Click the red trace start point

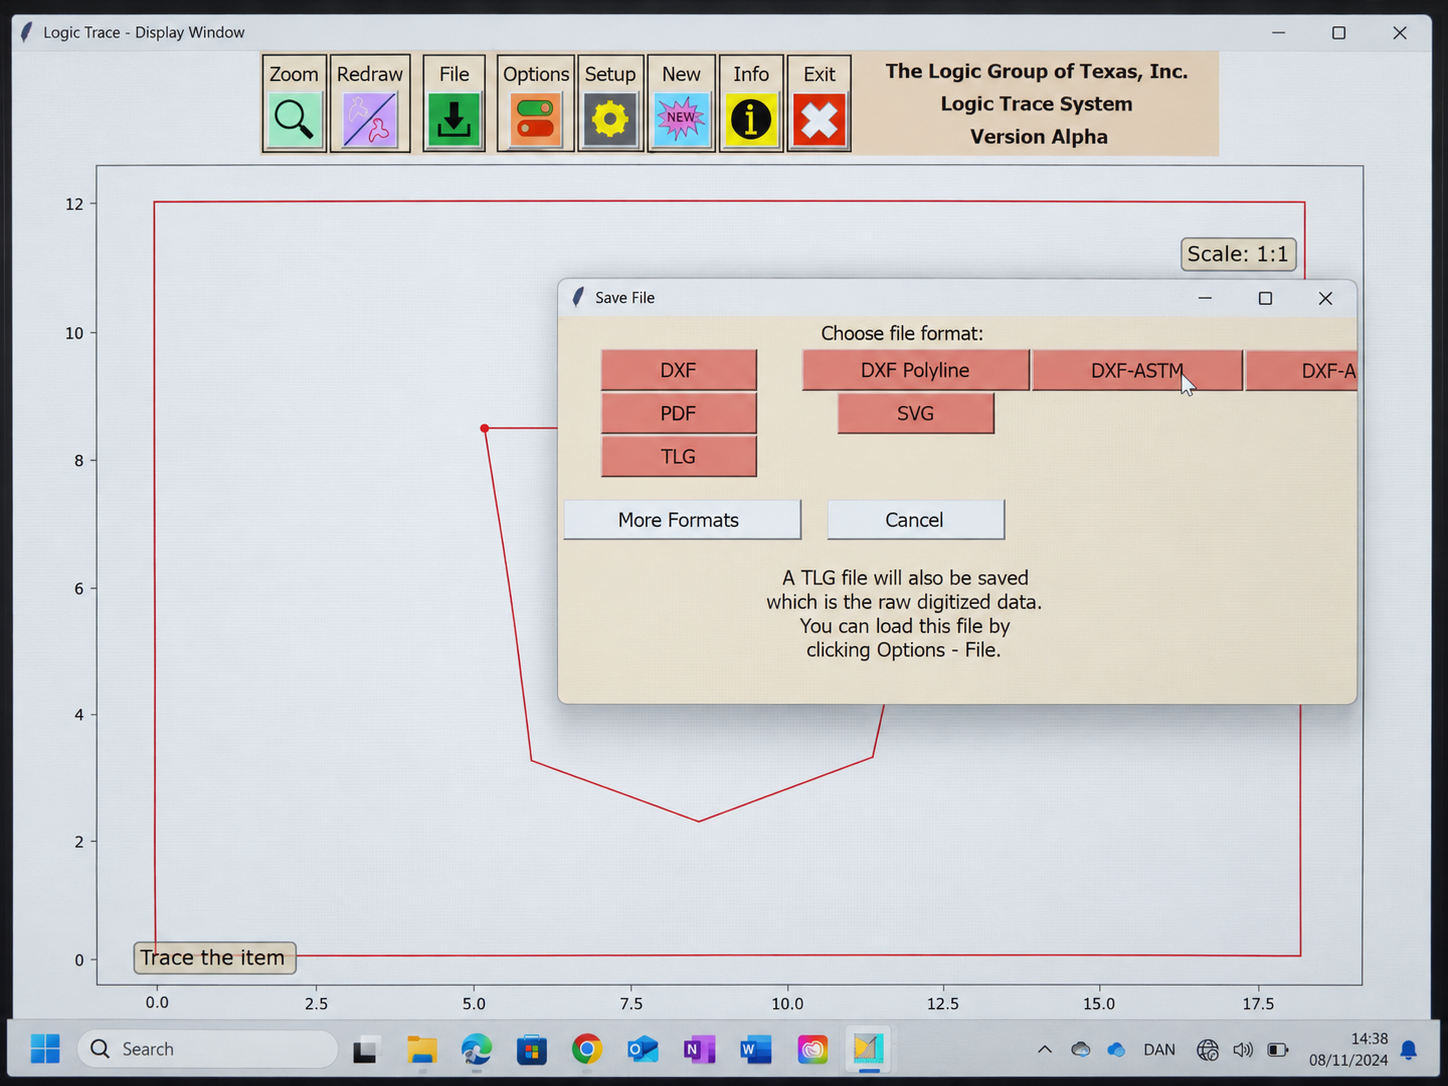coord(485,428)
